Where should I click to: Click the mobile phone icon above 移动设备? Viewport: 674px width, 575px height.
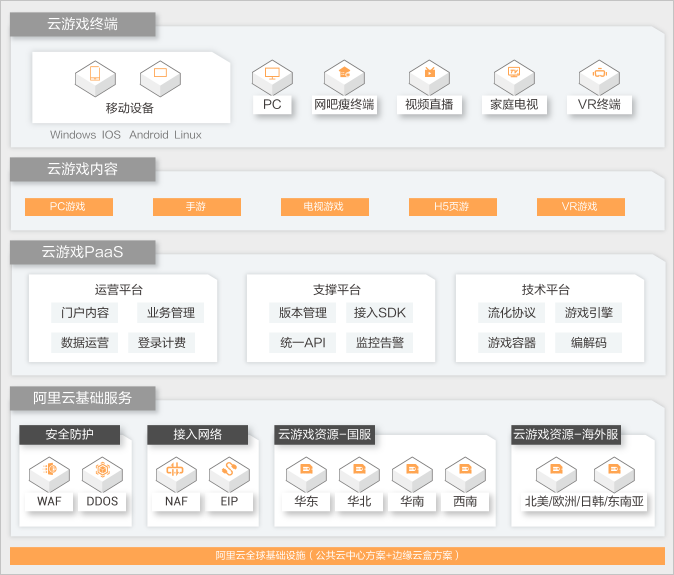tap(95, 78)
